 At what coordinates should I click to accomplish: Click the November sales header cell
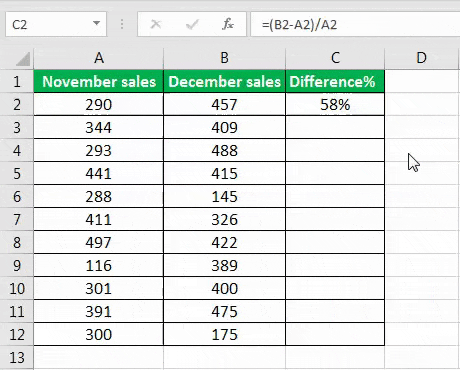99,81
